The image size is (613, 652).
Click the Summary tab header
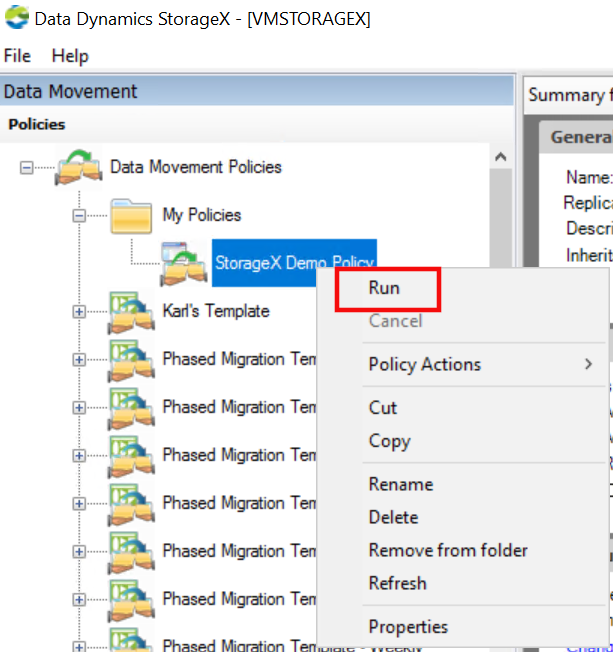pos(568,95)
